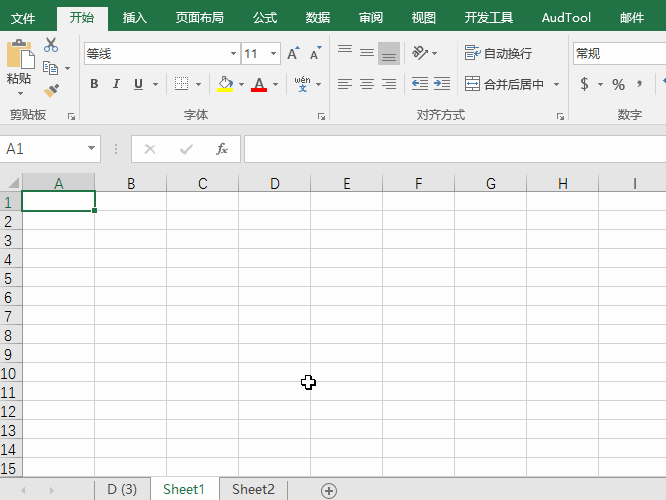Open font color dropdown arrow

pos(275,84)
